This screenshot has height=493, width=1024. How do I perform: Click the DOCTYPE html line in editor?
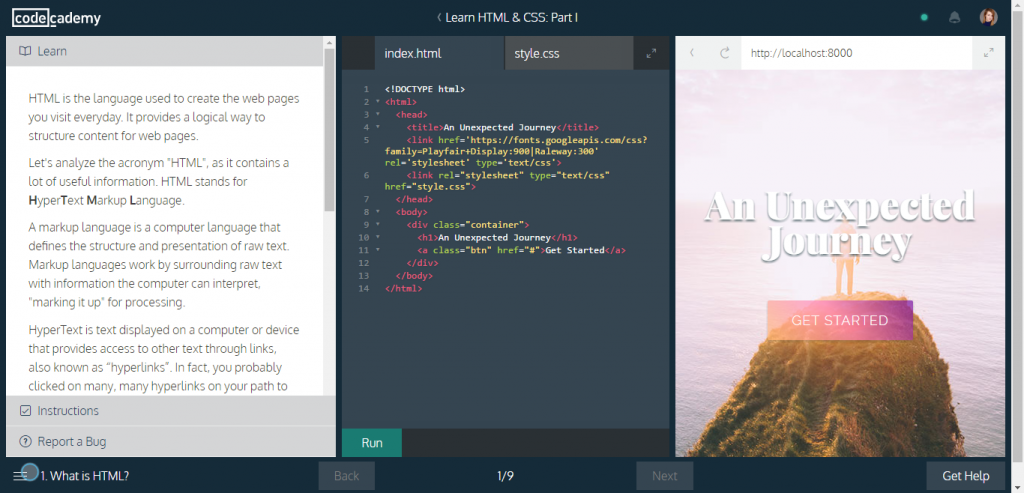(x=425, y=89)
